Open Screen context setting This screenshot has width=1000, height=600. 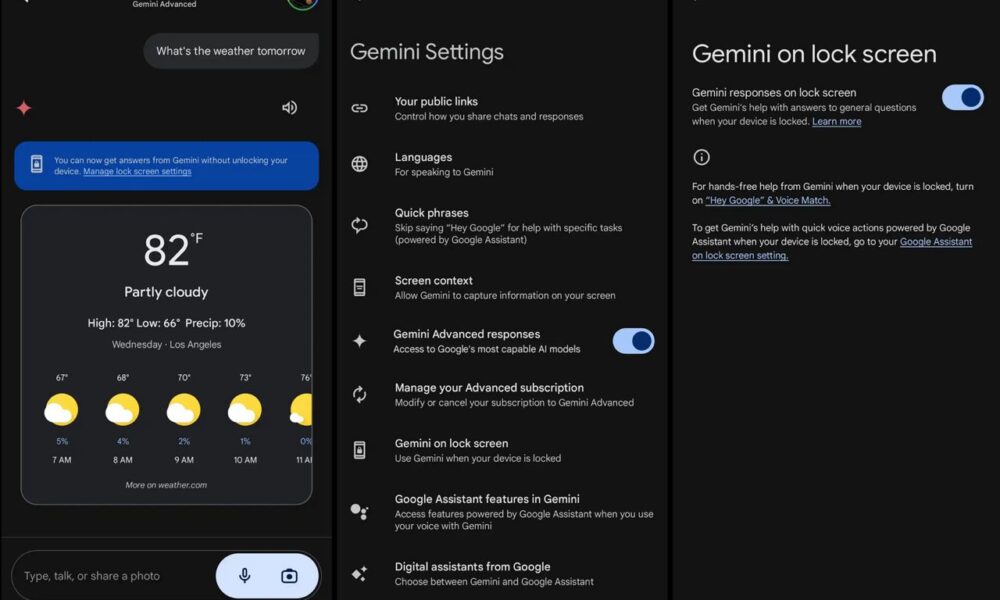(x=503, y=288)
